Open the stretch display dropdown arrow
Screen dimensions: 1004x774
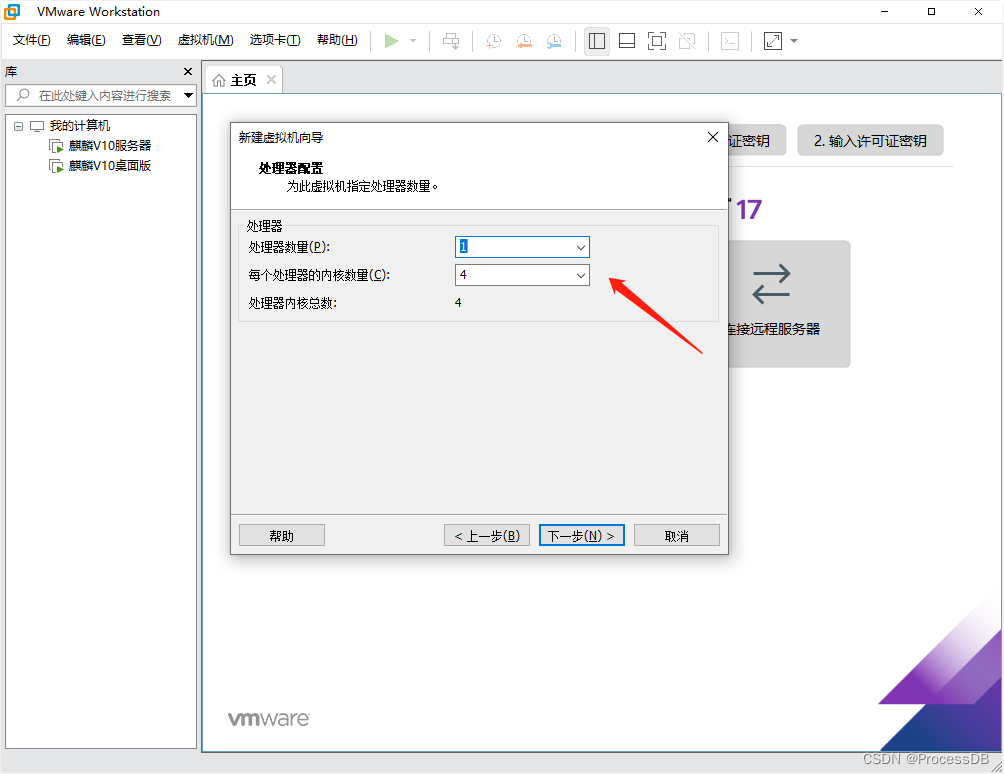pyautogui.click(x=794, y=41)
